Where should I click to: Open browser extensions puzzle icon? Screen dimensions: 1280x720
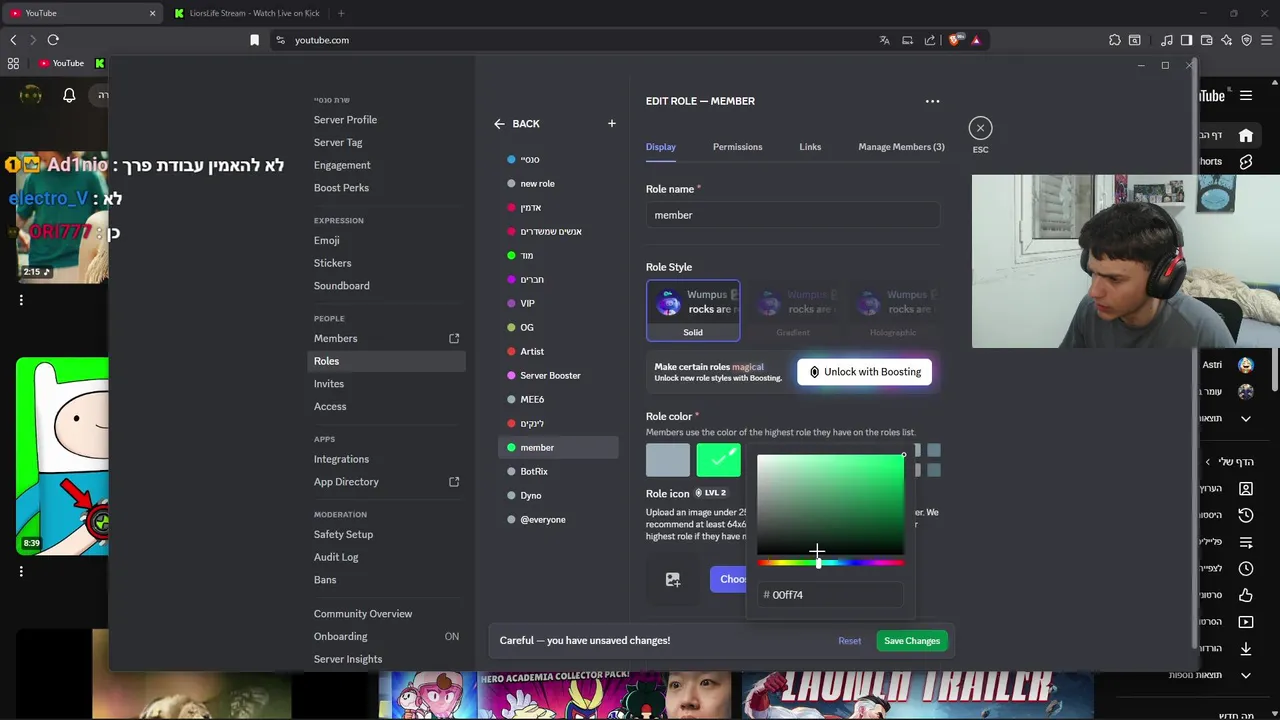[1114, 40]
